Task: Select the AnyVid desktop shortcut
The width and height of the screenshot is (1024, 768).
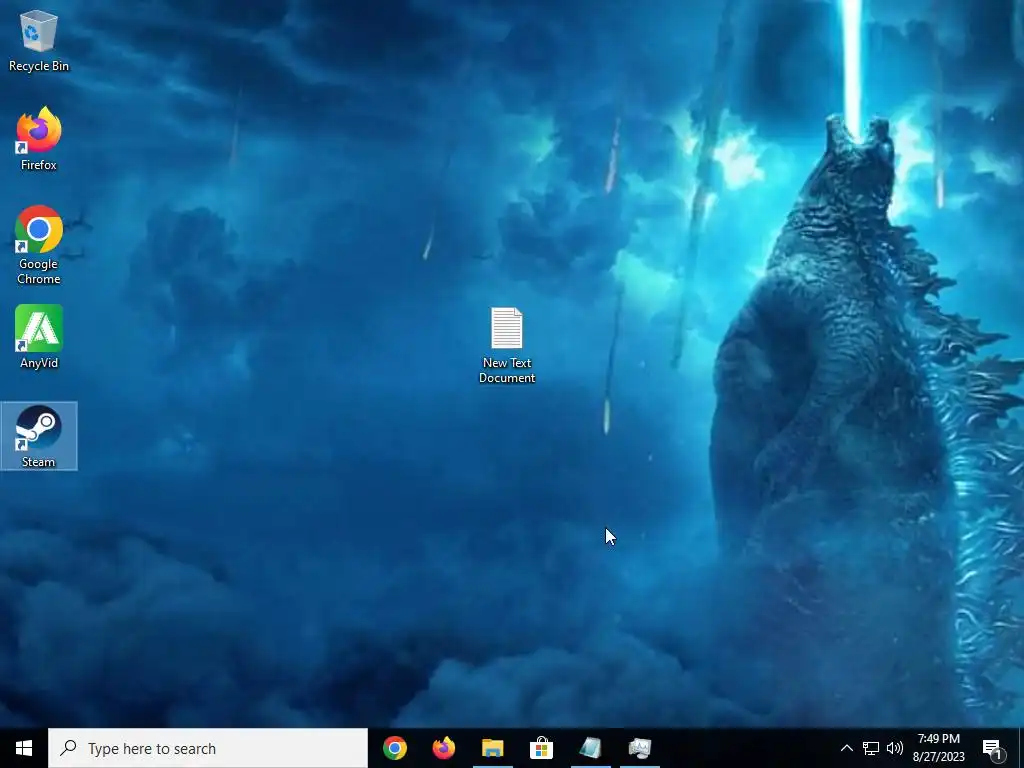Action: [x=39, y=337]
